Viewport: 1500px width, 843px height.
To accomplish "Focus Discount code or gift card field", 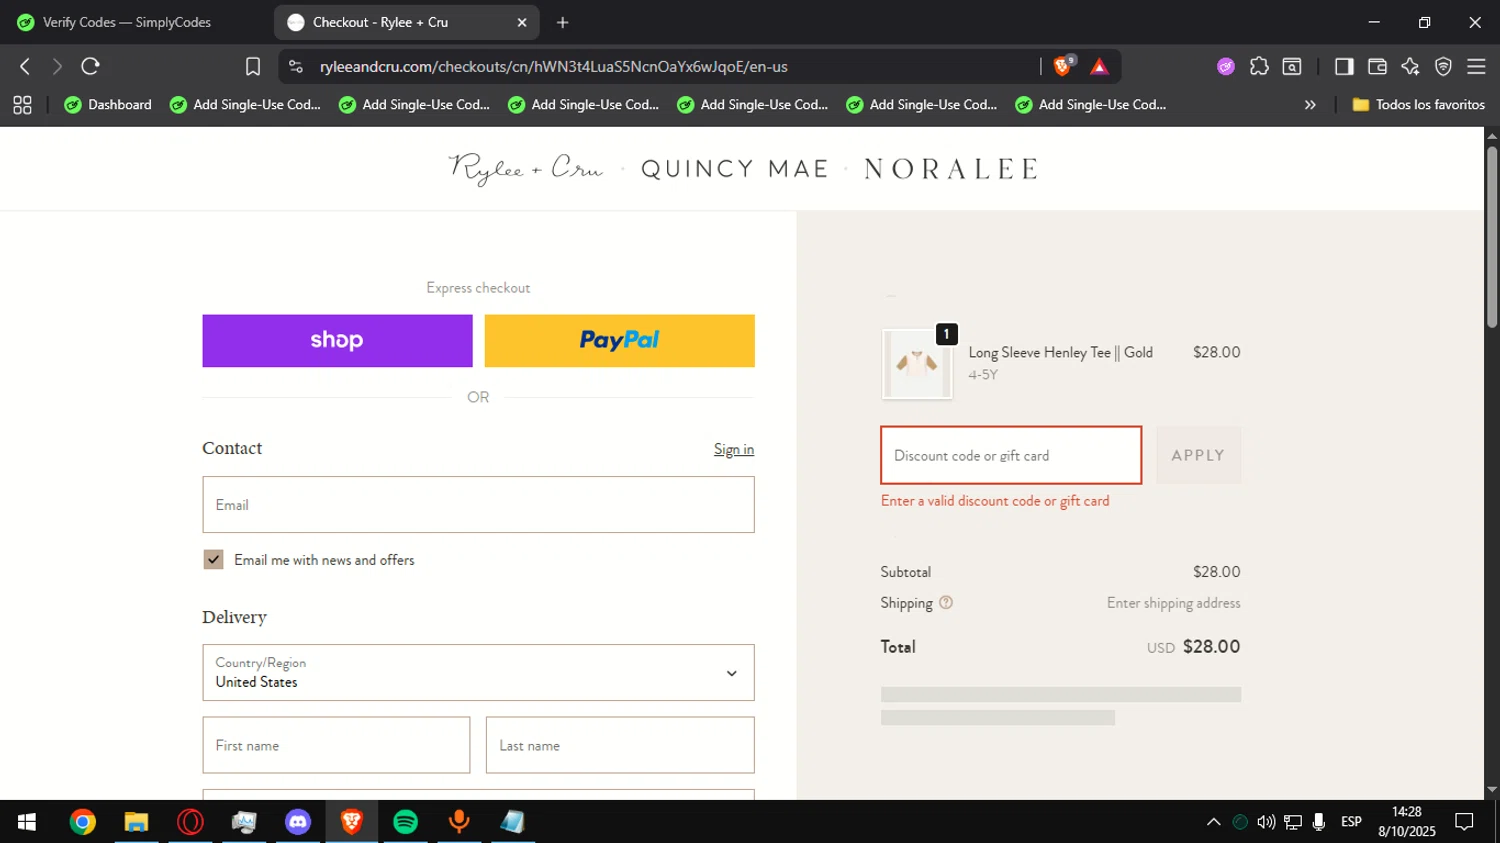I will (1011, 455).
